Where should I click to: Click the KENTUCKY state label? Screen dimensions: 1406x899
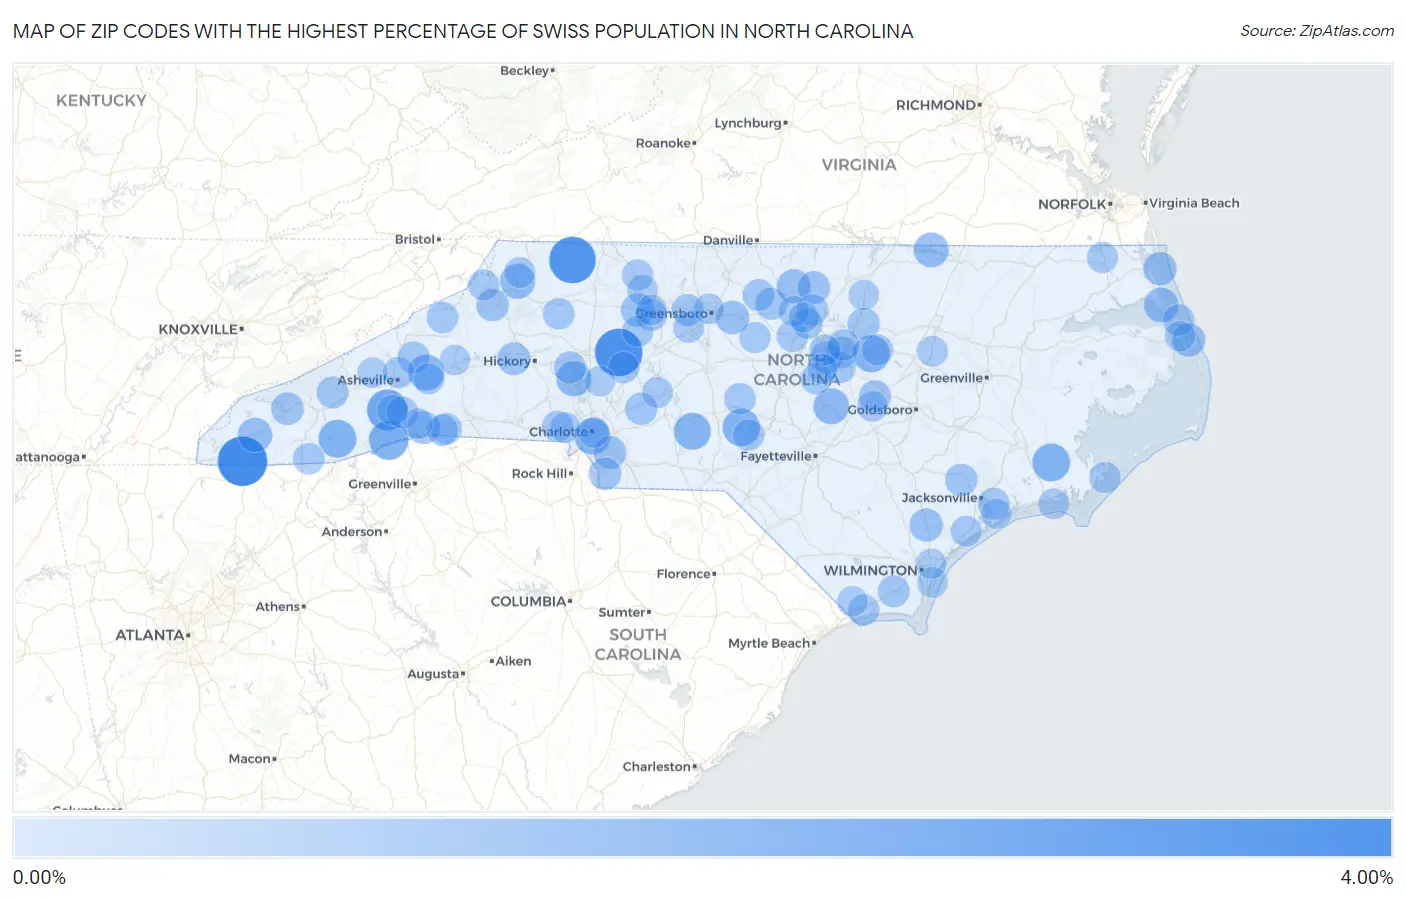click(x=101, y=100)
